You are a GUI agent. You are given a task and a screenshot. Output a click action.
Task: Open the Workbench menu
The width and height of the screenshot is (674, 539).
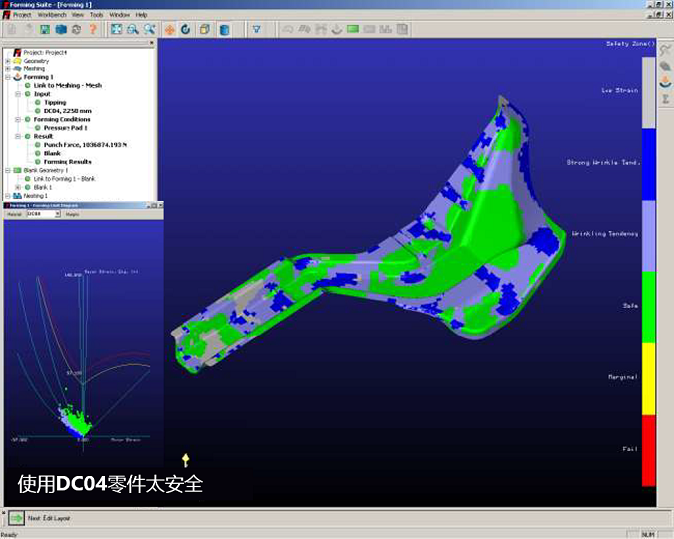tap(51, 15)
